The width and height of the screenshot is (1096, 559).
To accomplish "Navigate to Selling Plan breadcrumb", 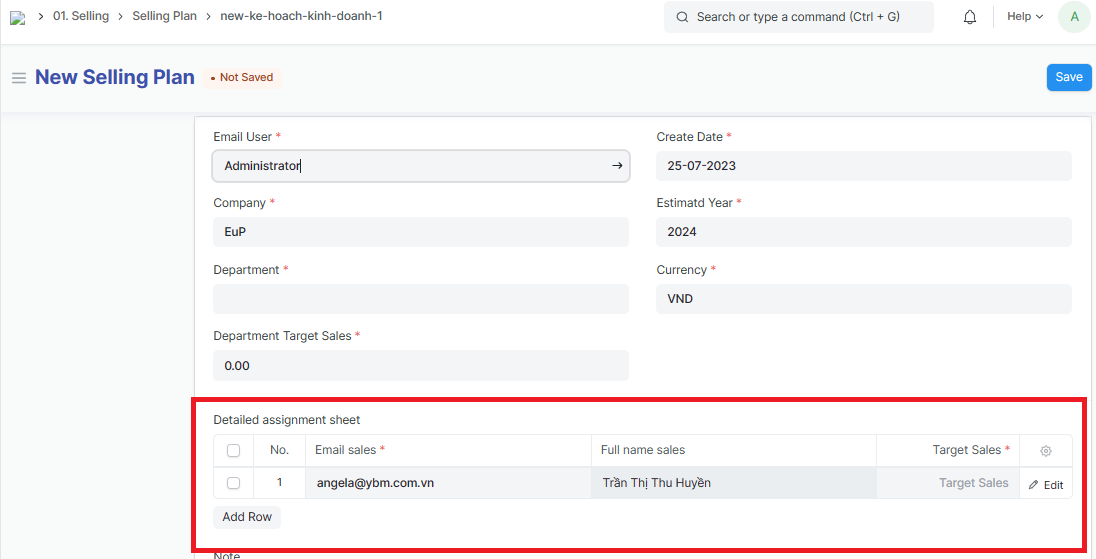I will tap(164, 17).
